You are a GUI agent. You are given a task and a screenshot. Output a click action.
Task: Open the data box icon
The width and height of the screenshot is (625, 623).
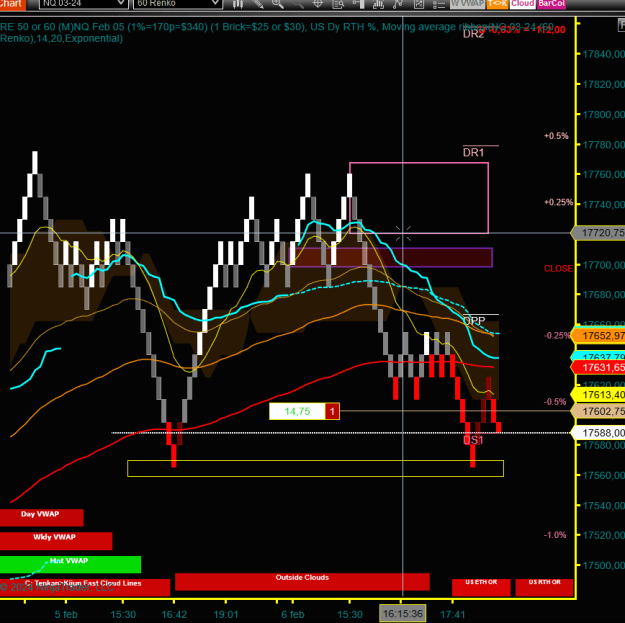(x=338, y=4)
